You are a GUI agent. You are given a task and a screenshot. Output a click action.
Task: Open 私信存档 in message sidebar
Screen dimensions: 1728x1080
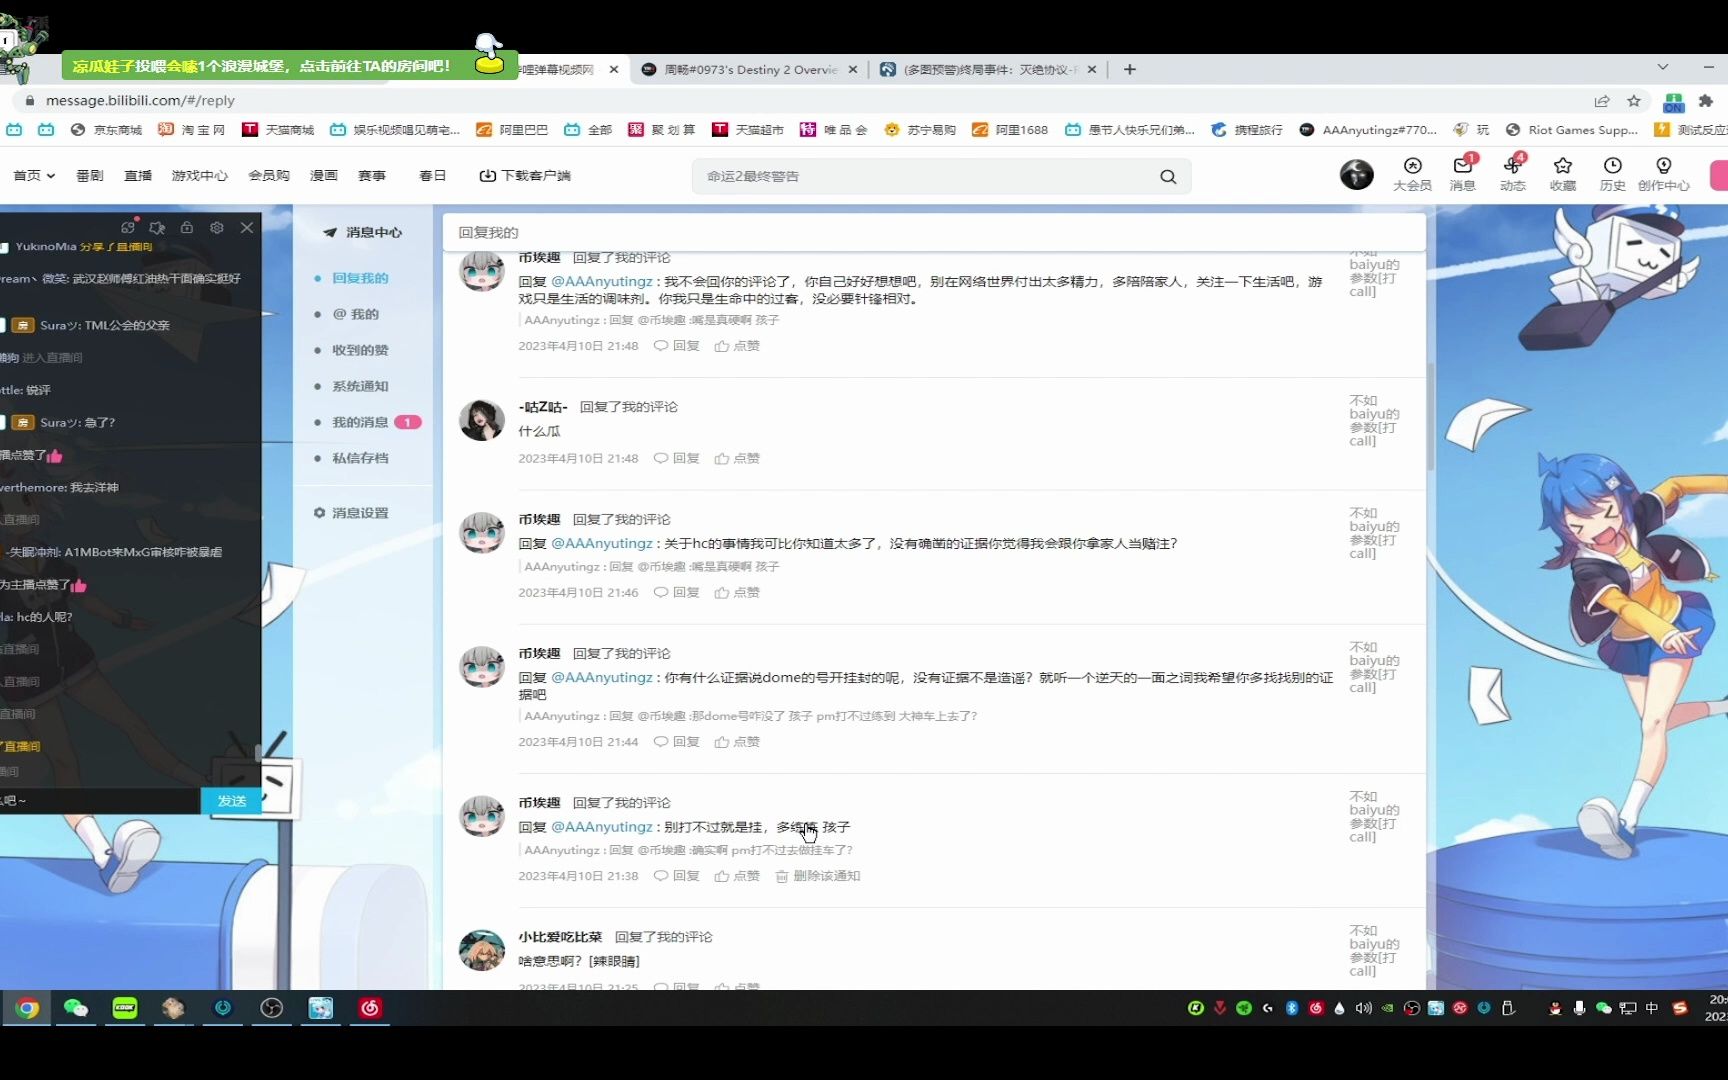click(360, 458)
